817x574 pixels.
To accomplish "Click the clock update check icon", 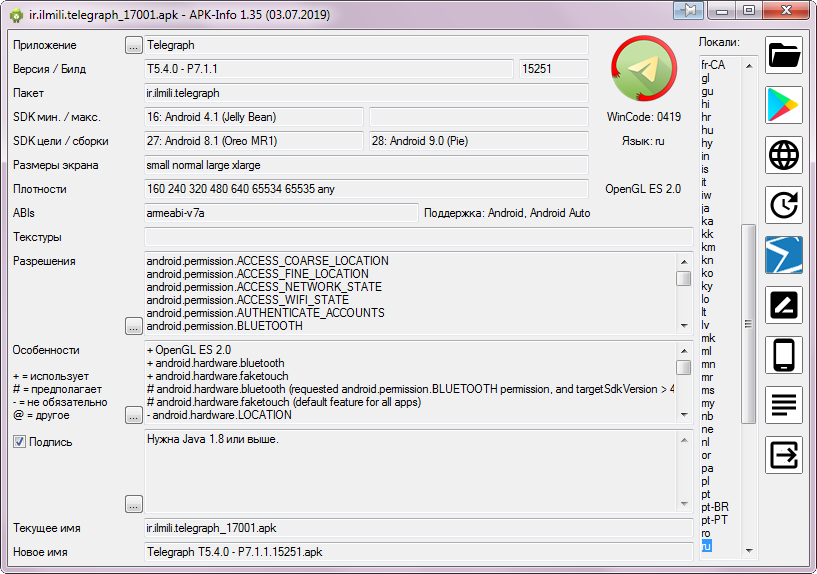I will click(x=784, y=205).
